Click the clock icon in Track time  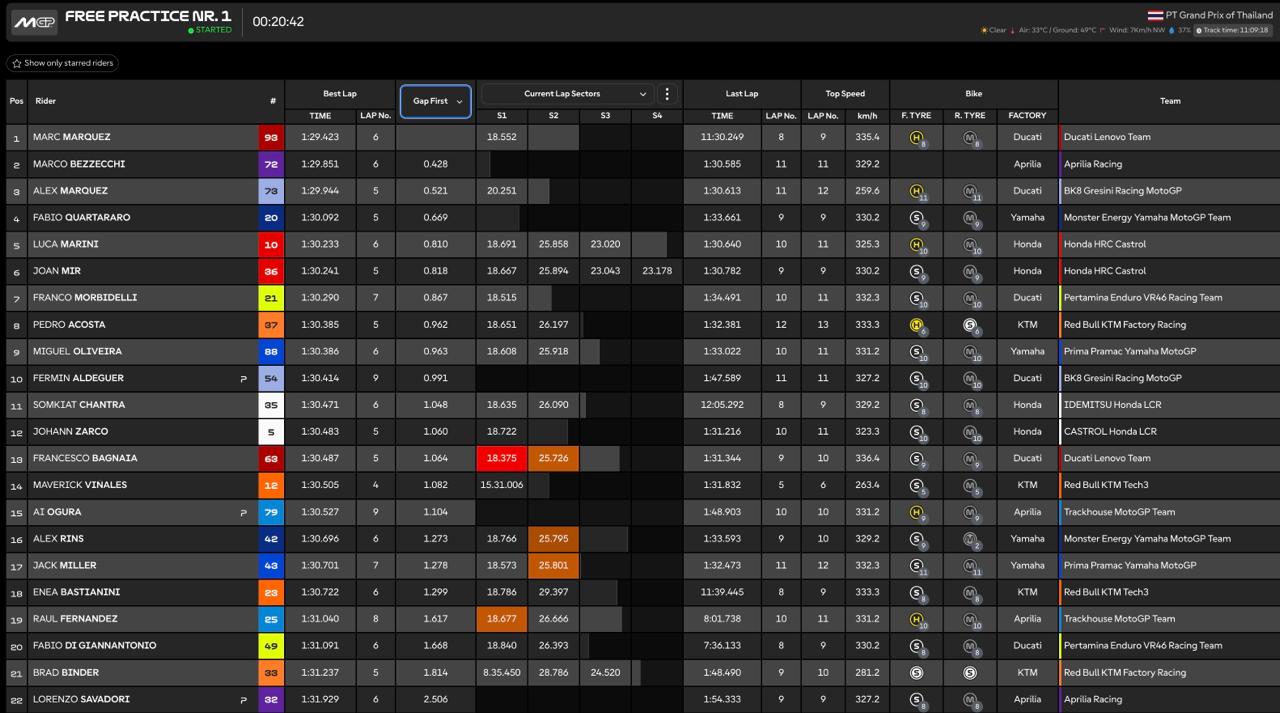click(x=1200, y=30)
